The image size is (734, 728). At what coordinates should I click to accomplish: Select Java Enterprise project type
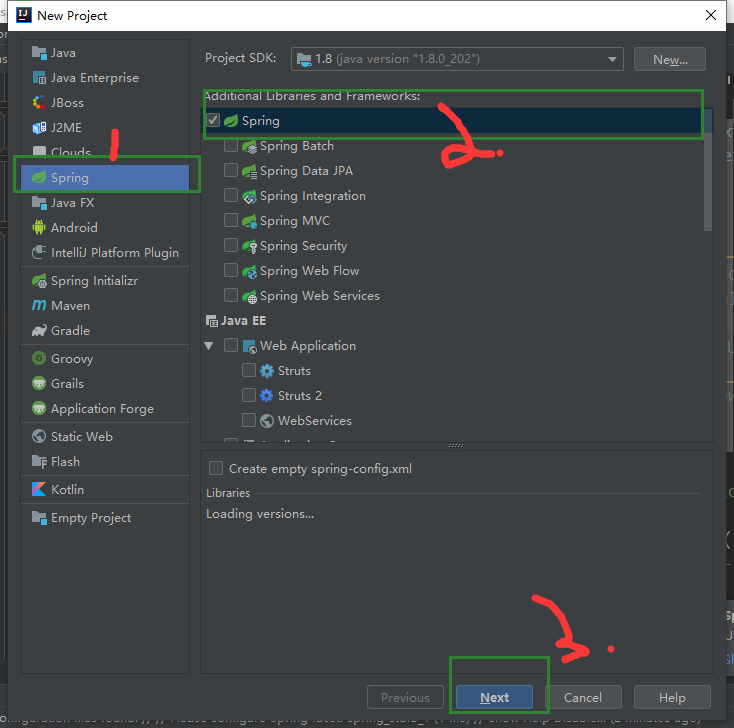105,78
